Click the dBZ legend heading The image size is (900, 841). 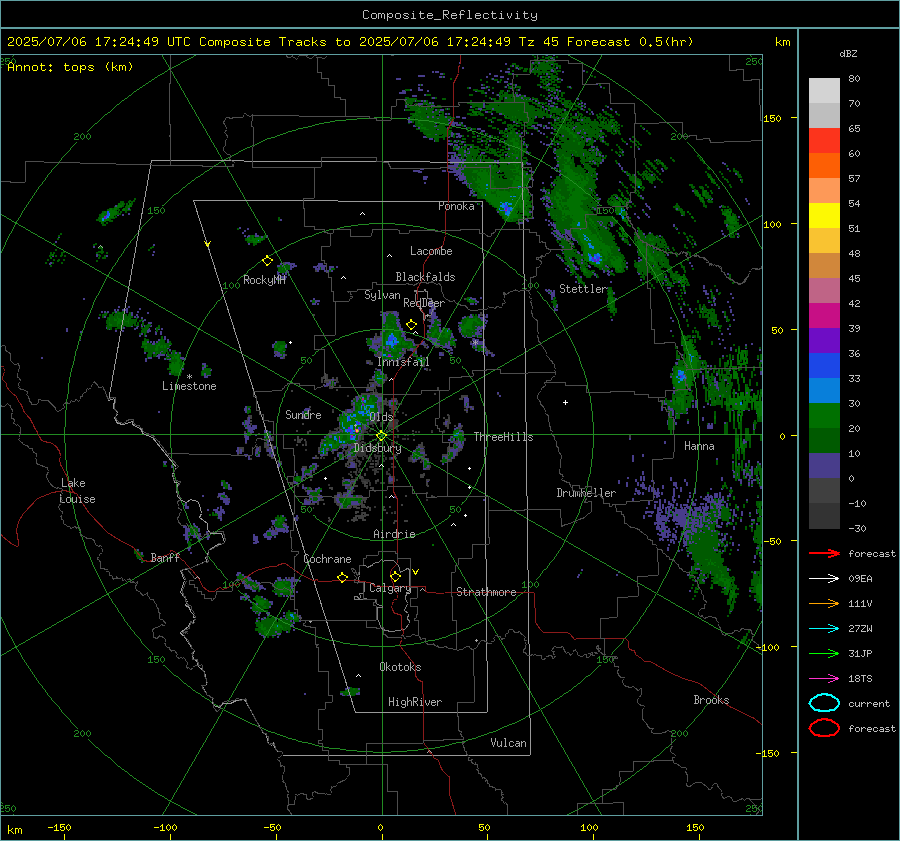(x=848, y=54)
